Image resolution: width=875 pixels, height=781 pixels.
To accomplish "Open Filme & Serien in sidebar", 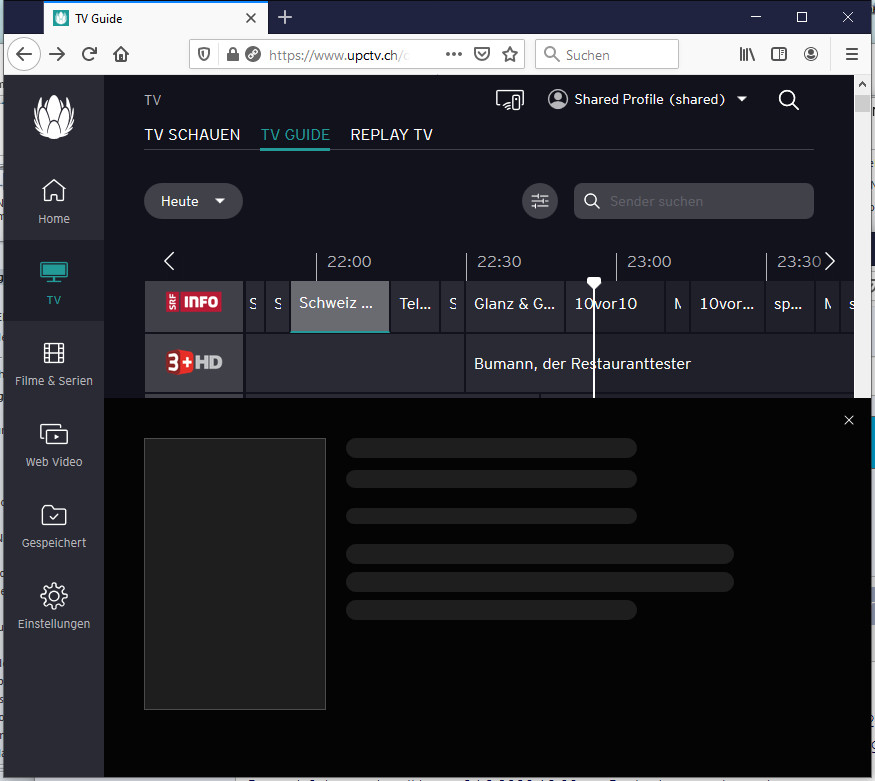I will coord(54,363).
